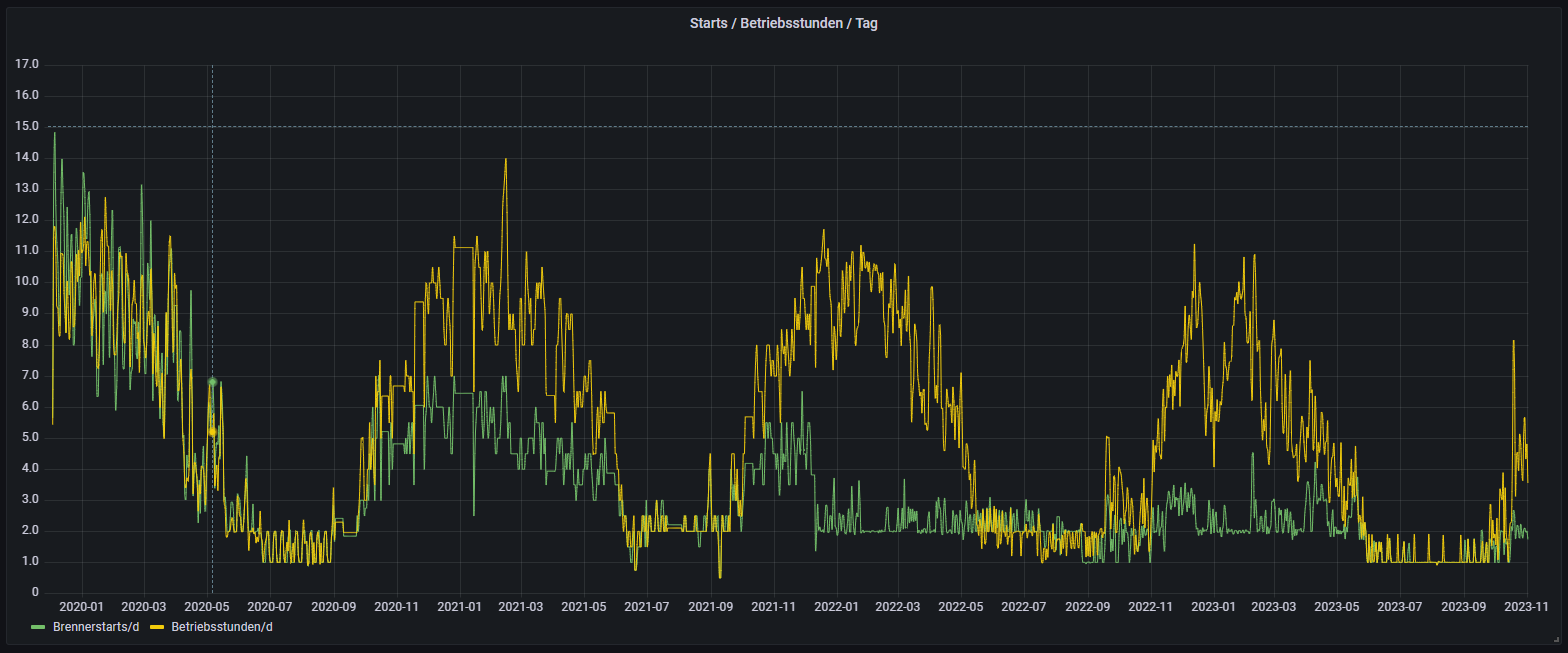Click the panel resize handle in bottom-right corner
Screen dimensions: 1568x653
1555,640
